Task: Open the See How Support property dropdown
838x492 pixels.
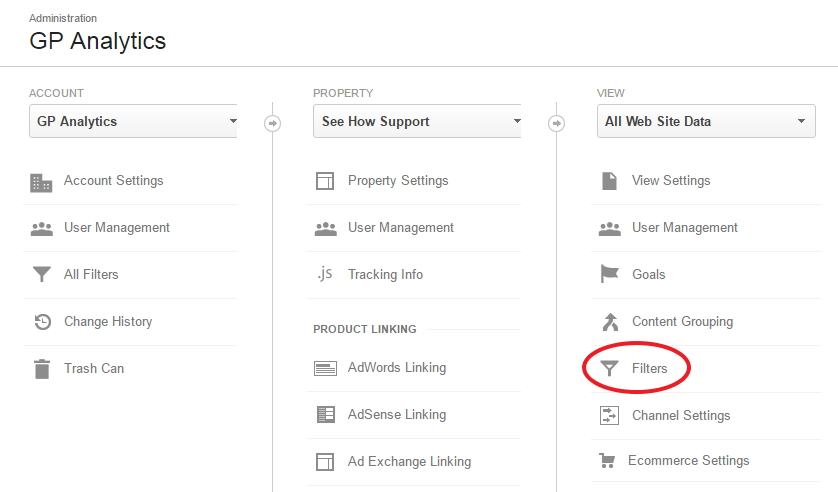Action: click(x=417, y=121)
